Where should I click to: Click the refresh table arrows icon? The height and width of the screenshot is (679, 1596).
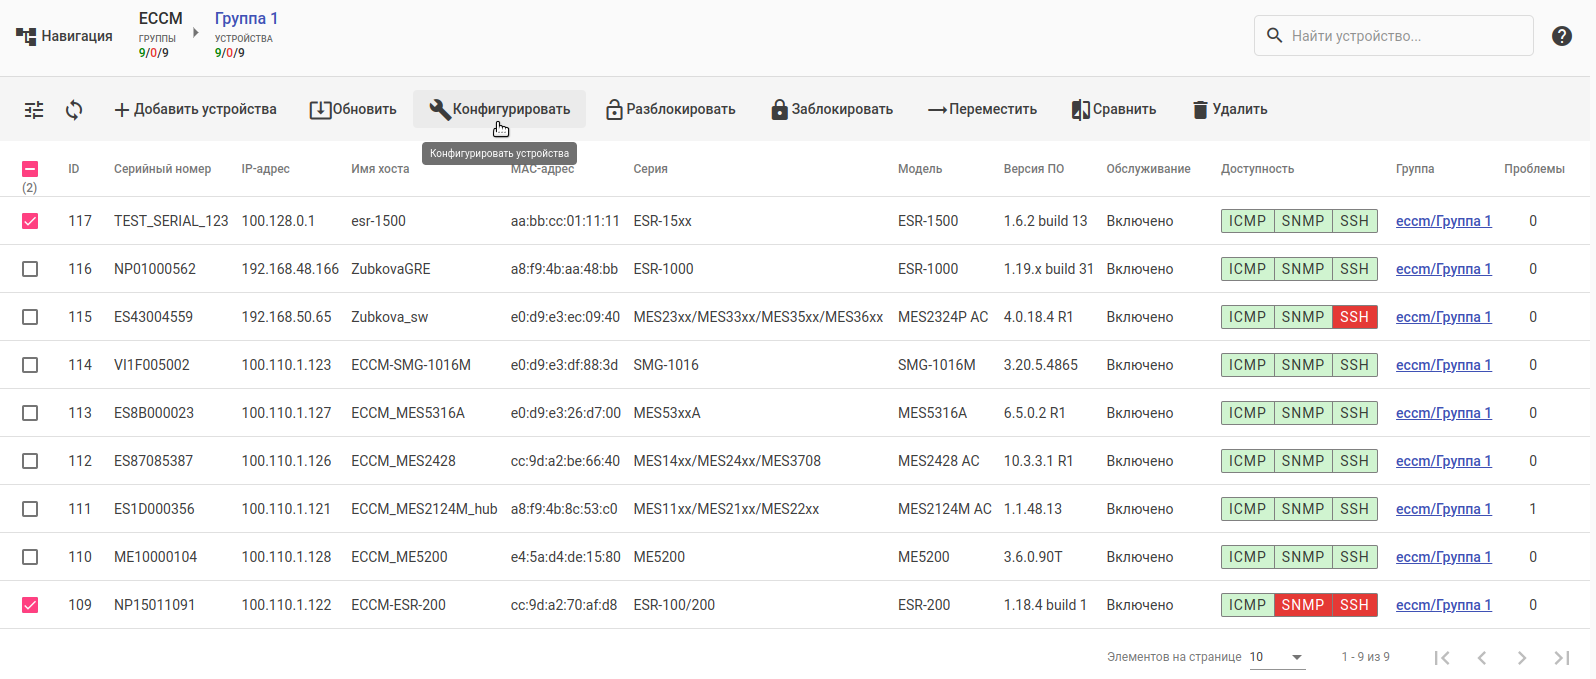74,110
